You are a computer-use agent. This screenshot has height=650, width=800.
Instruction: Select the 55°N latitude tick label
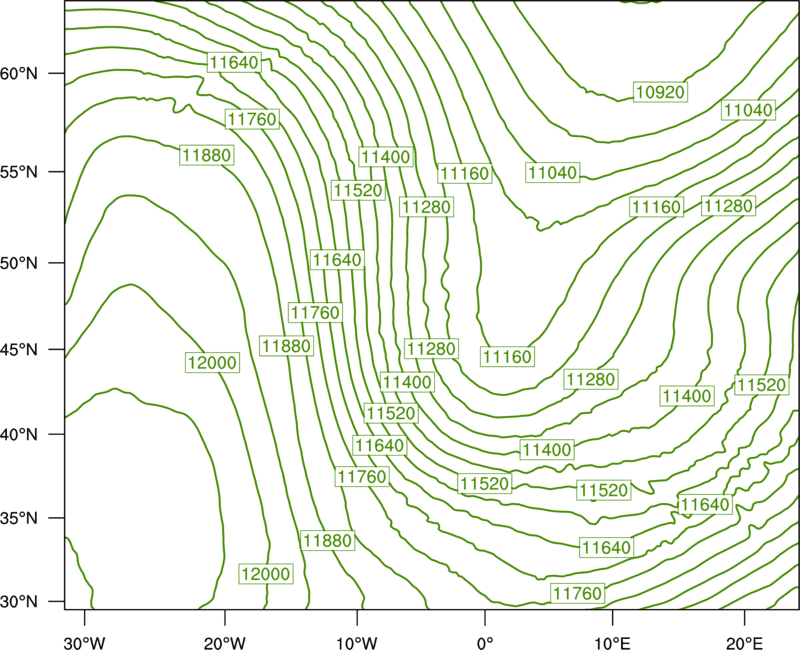[x=19, y=172]
